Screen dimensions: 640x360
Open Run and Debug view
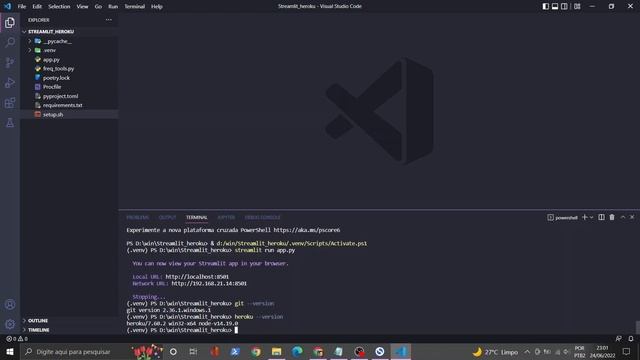click(x=10, y=82)
